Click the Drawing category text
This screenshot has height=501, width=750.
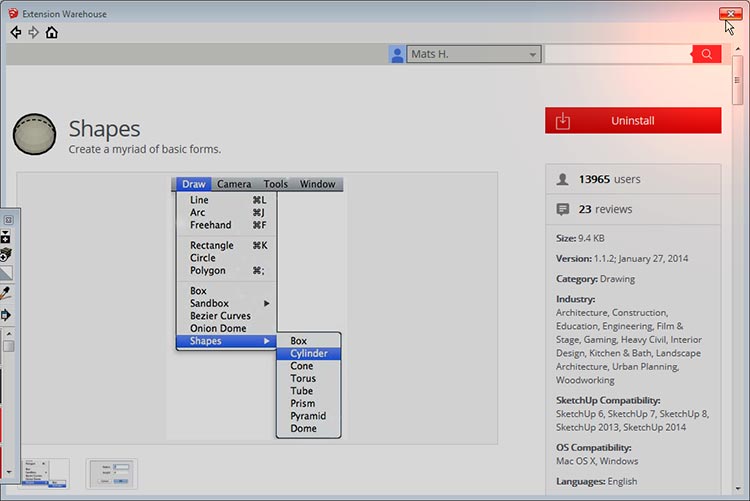618,279
